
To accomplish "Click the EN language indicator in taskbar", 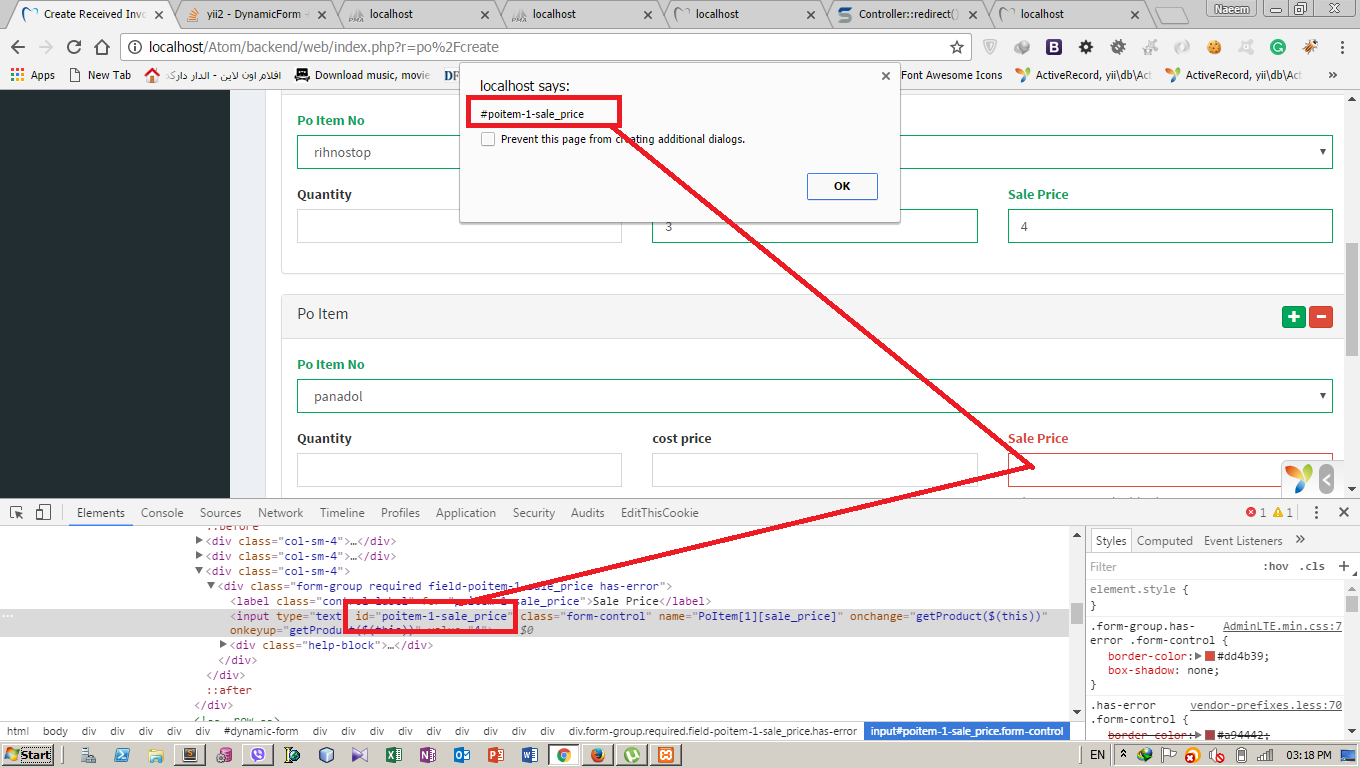I will pyautogui.click(x=1097, y=754).
